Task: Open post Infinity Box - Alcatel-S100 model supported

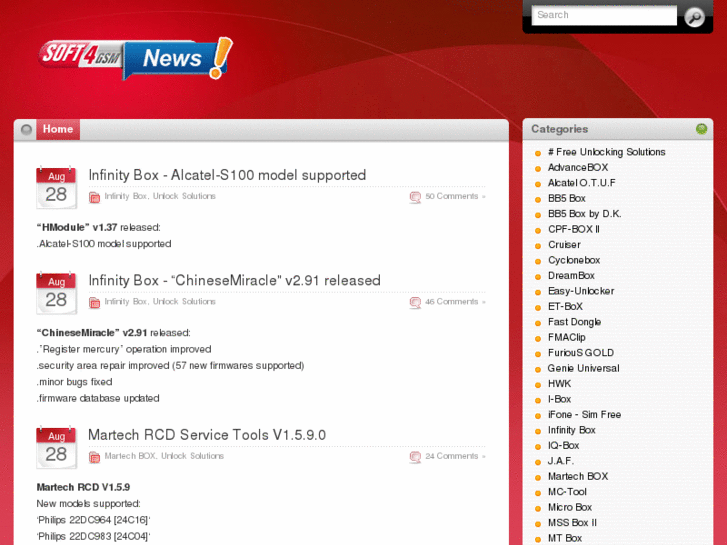Action: click(x=227, y=175)
